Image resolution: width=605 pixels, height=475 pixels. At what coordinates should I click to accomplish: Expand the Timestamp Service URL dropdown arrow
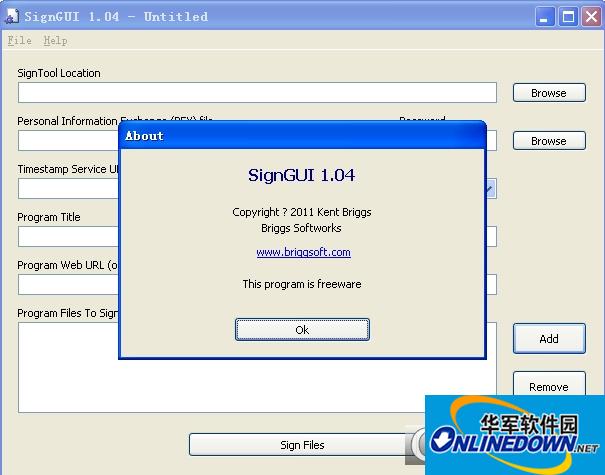coord(491,189)
